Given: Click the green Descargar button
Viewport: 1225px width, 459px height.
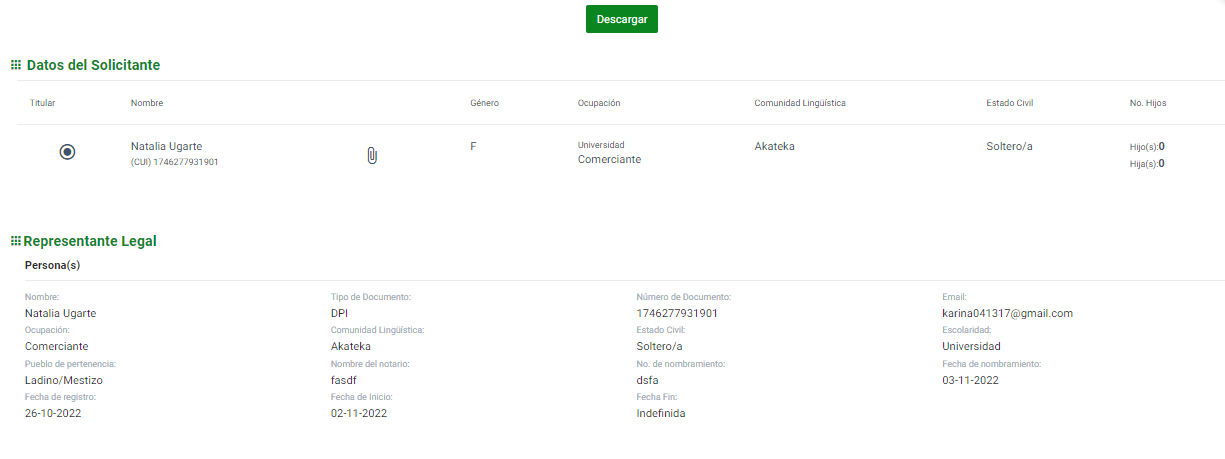Looking at the screenshot, I should click(x=621, y=19).
